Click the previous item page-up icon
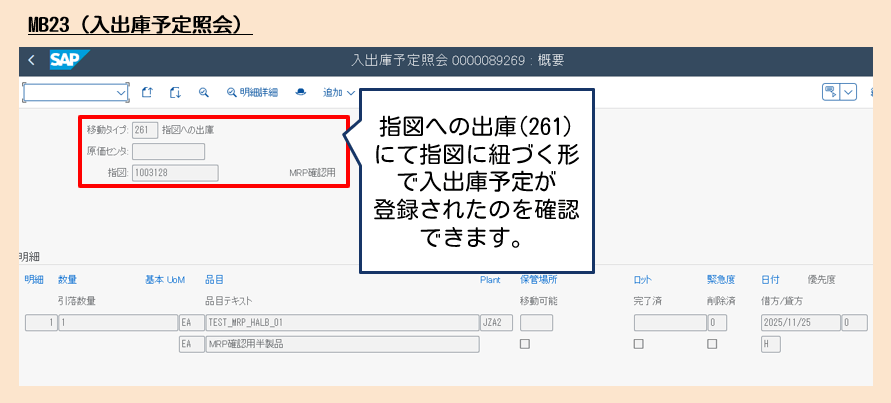 [147, 93]
